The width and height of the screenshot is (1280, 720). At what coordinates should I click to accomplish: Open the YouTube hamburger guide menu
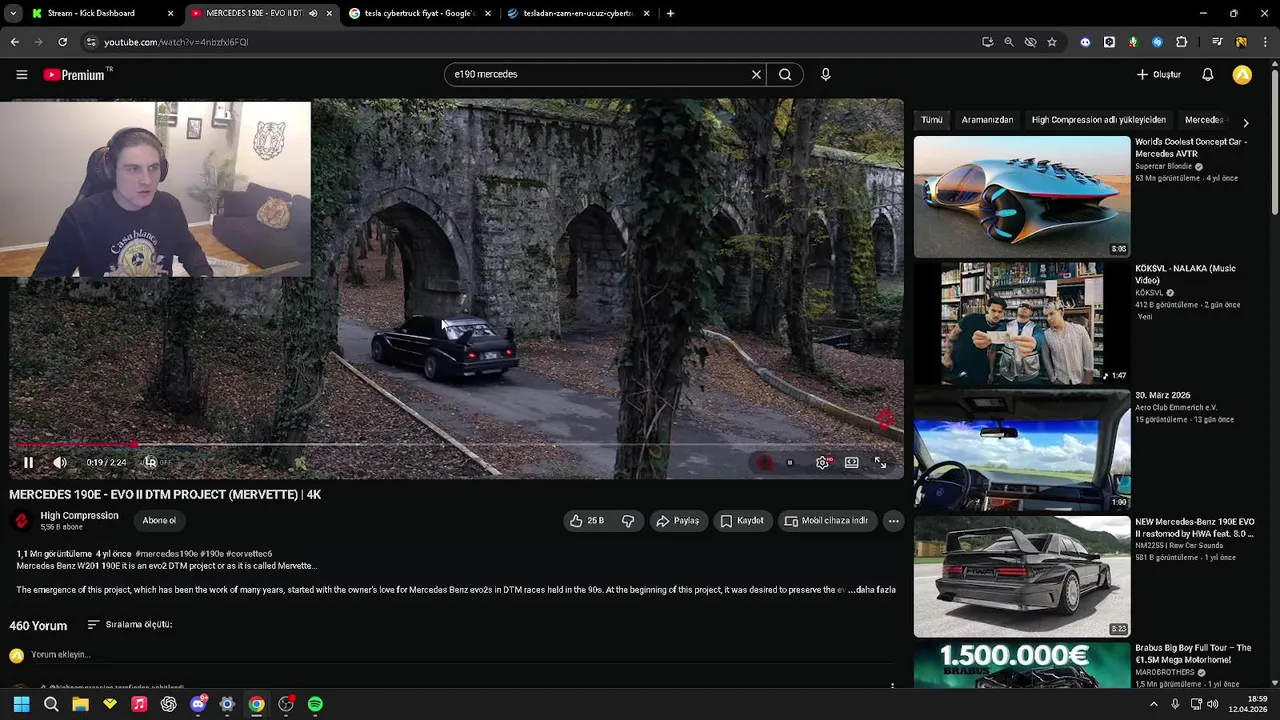(x=21, y=74)
